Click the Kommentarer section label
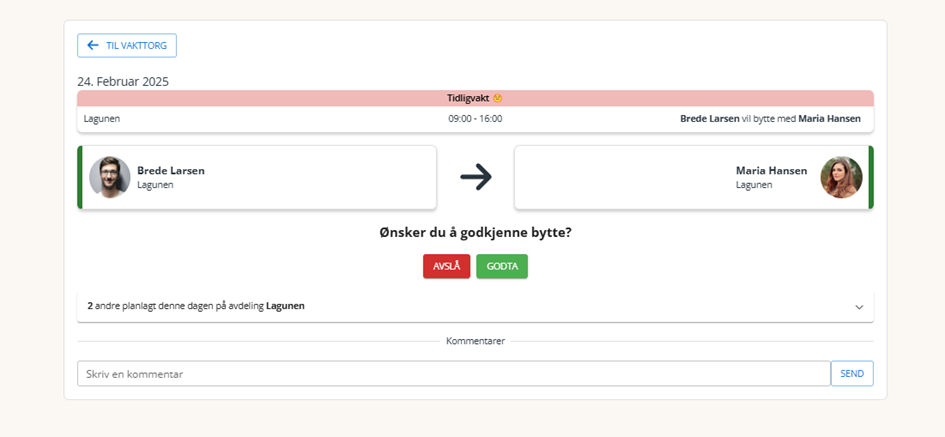Viewport: 945px width, 437px height. click(475, 341)
